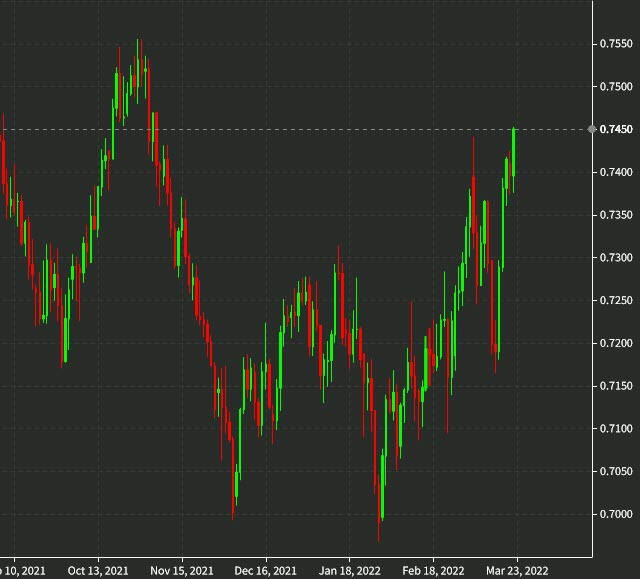
Task: Click the 0.7050 price axis label
Action: pos(616,471)
